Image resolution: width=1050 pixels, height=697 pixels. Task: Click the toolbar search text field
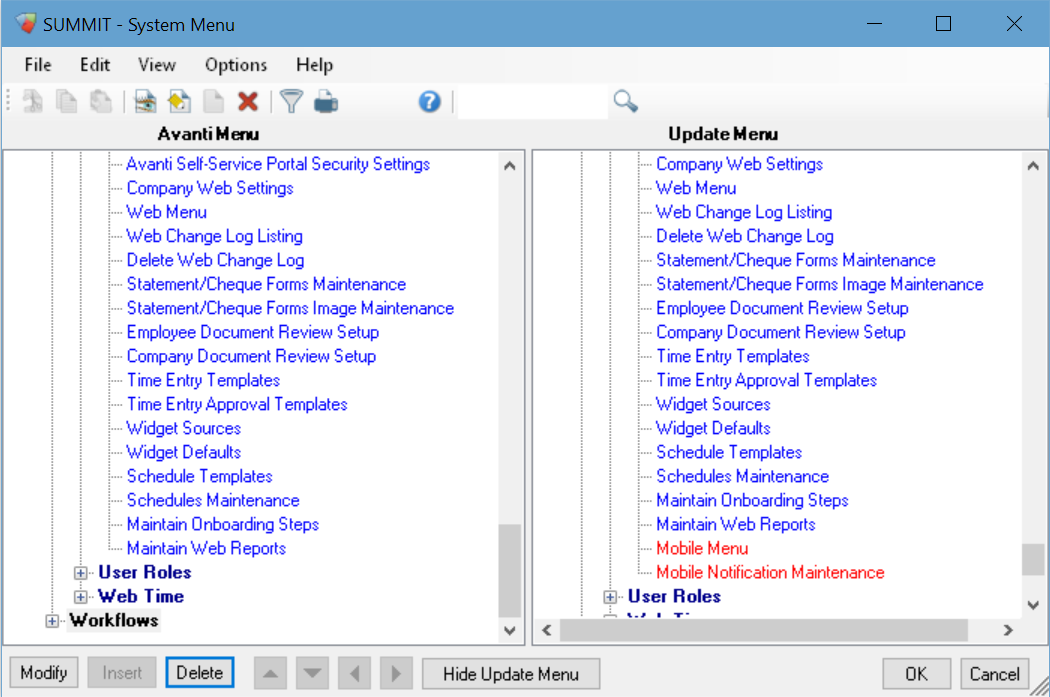(533, 102)
